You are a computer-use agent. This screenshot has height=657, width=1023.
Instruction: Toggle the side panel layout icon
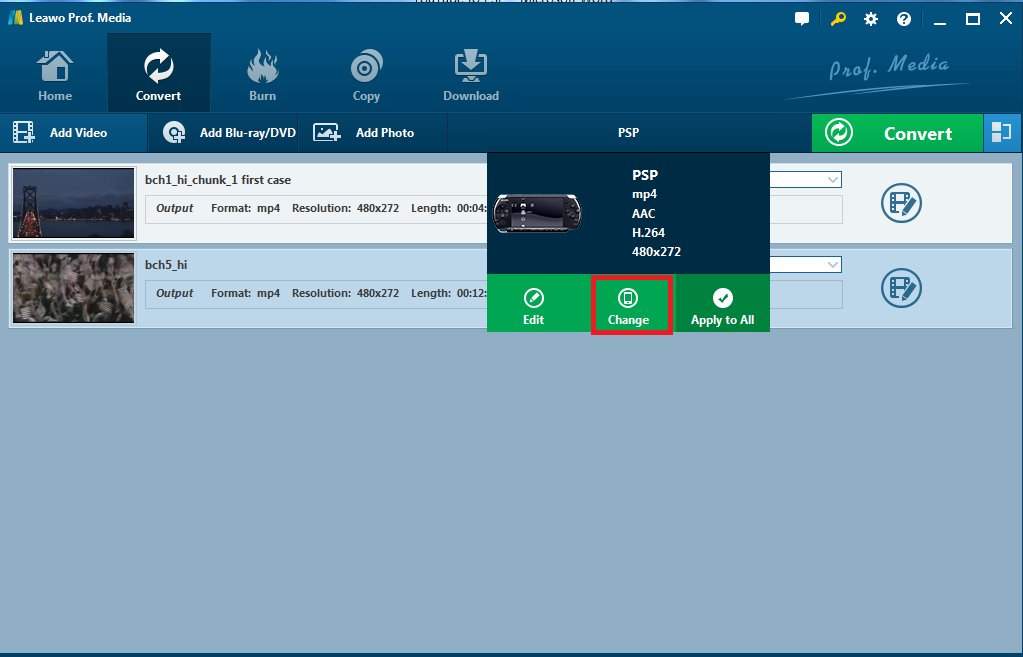point(1002,133)
